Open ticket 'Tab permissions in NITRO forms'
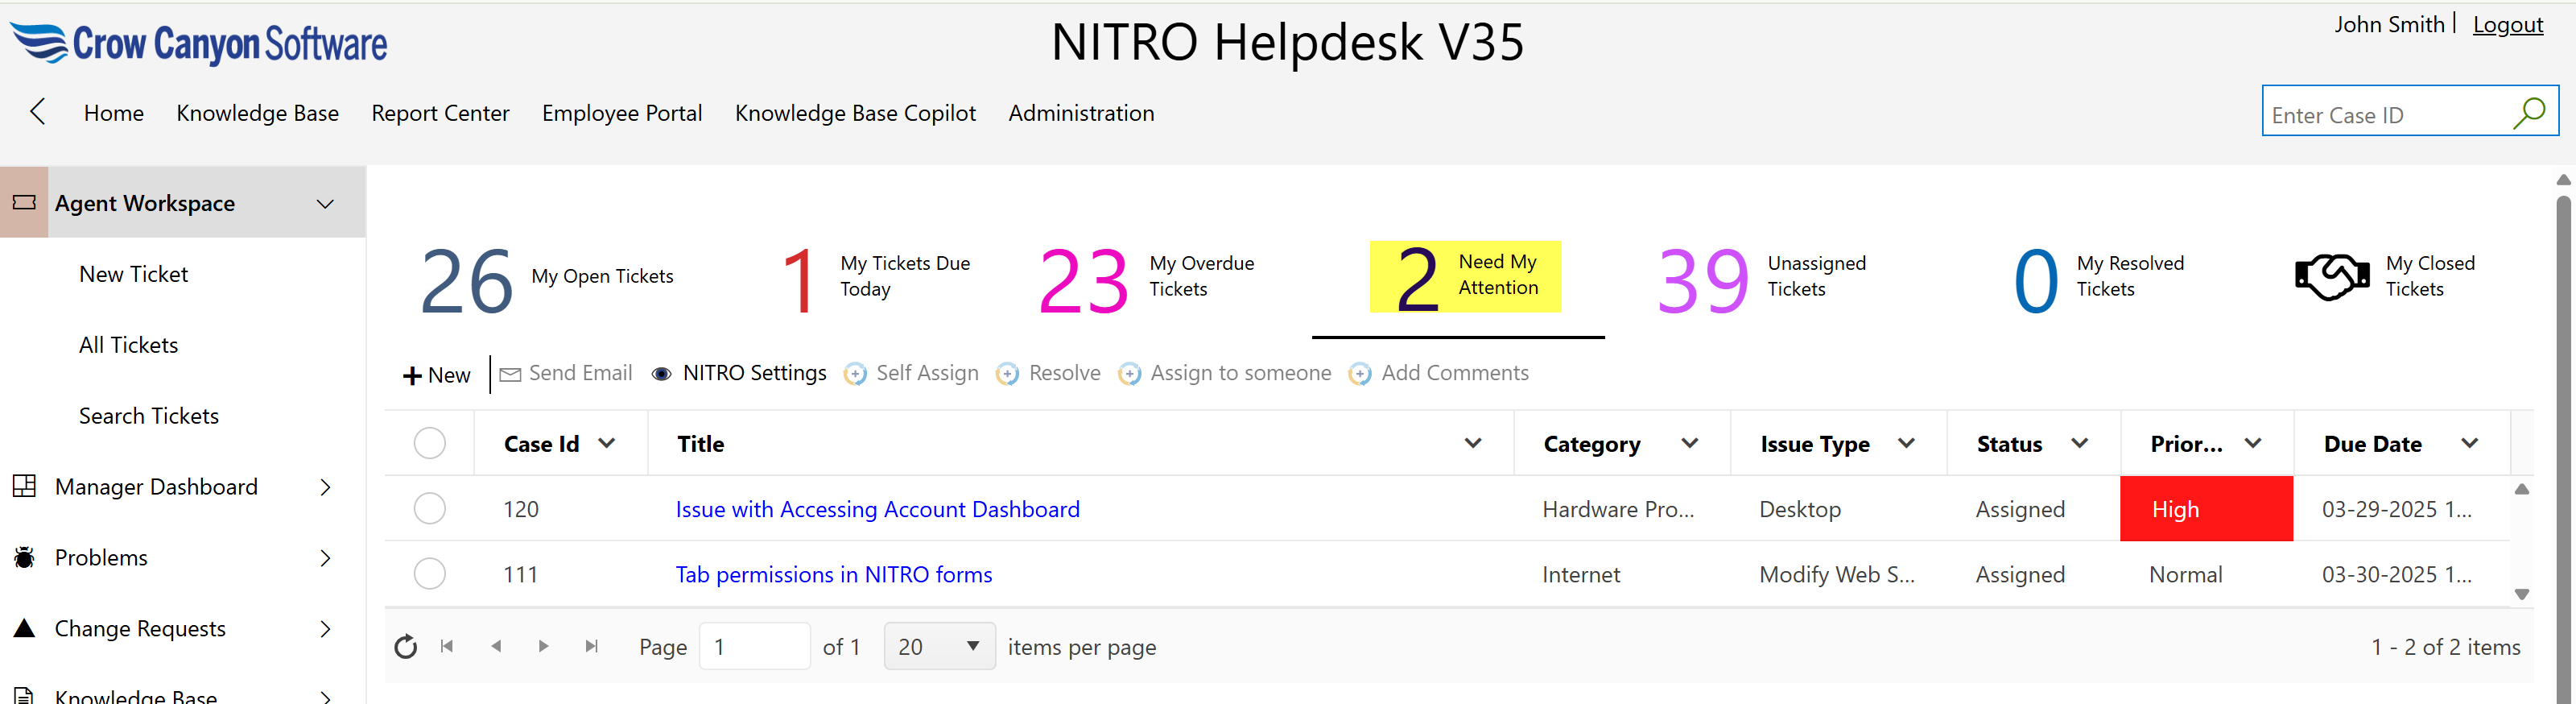Viewport: 2576px width, 704px height. [x=833, y=575]
